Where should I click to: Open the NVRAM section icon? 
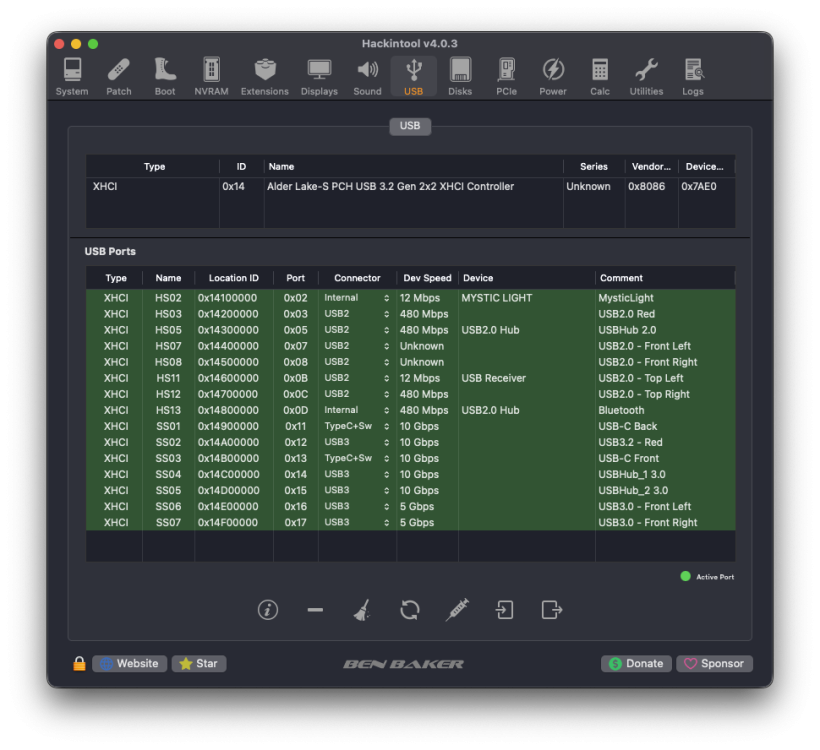click(x=211, y=76)
